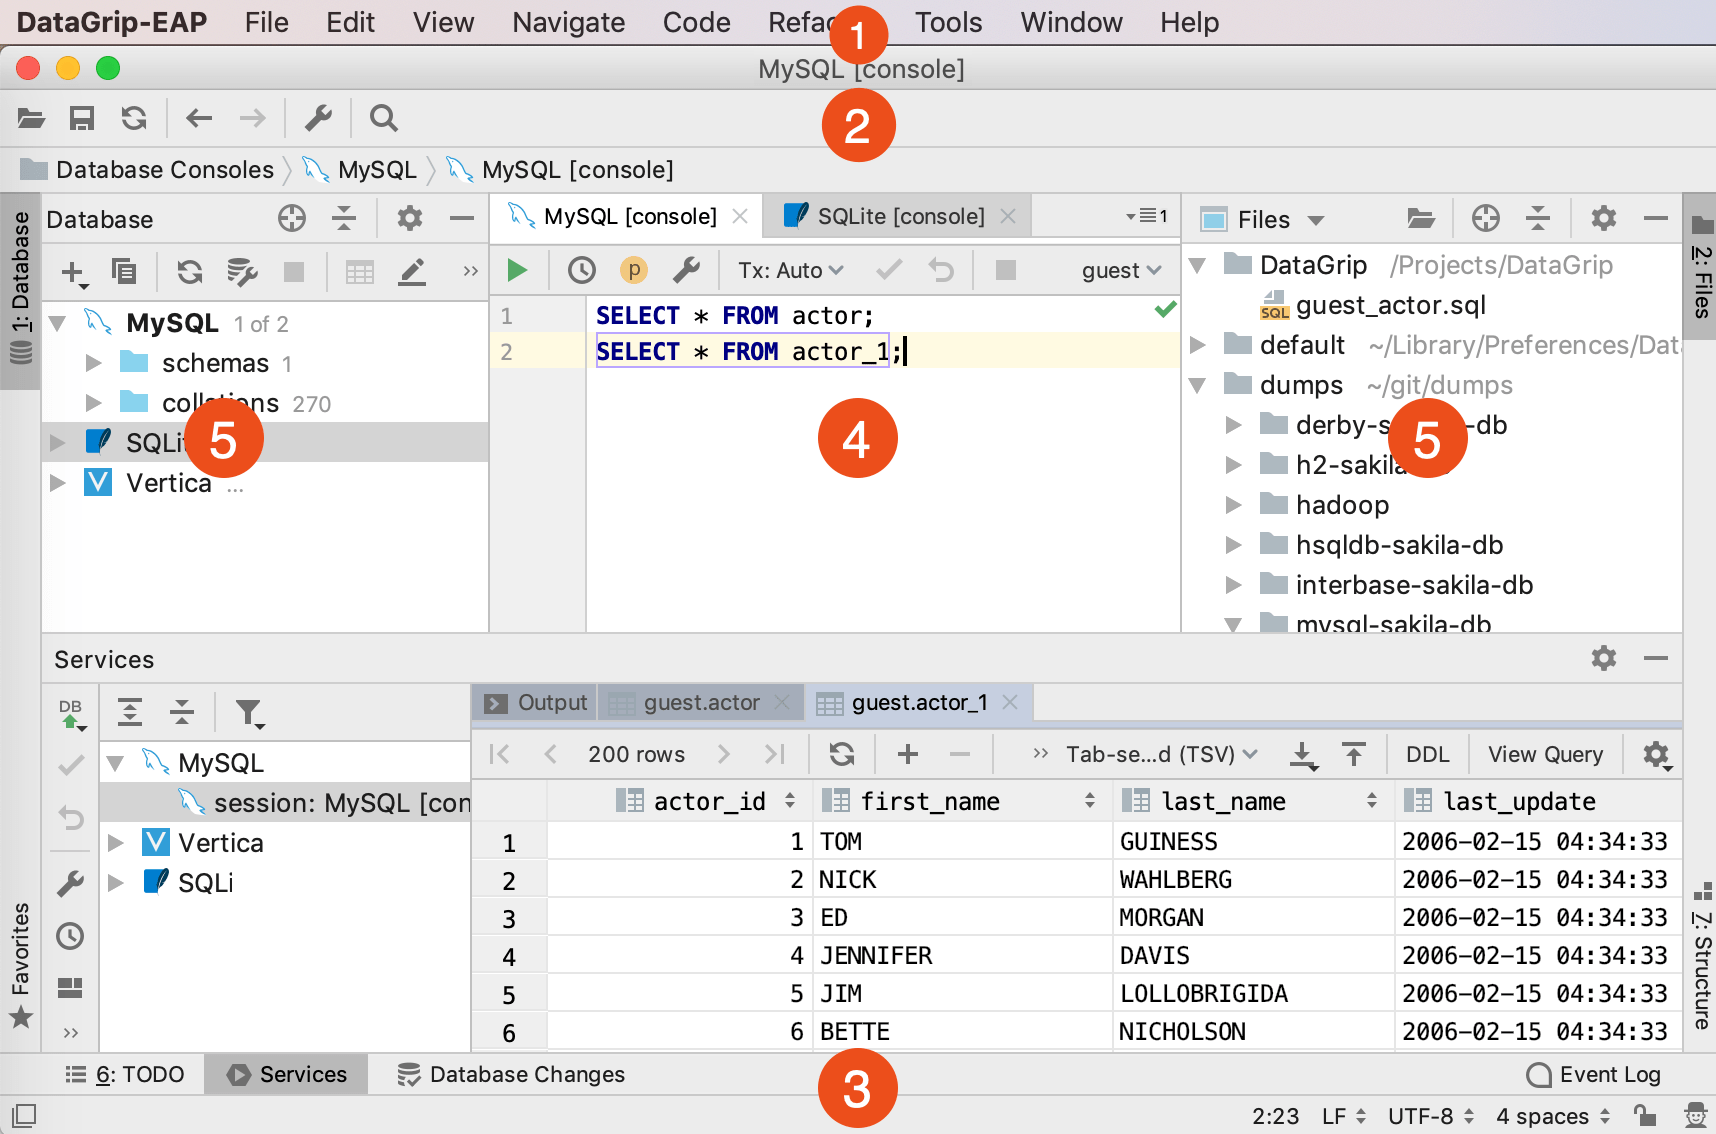Open the Database Changes tool window

[511, 1074]
